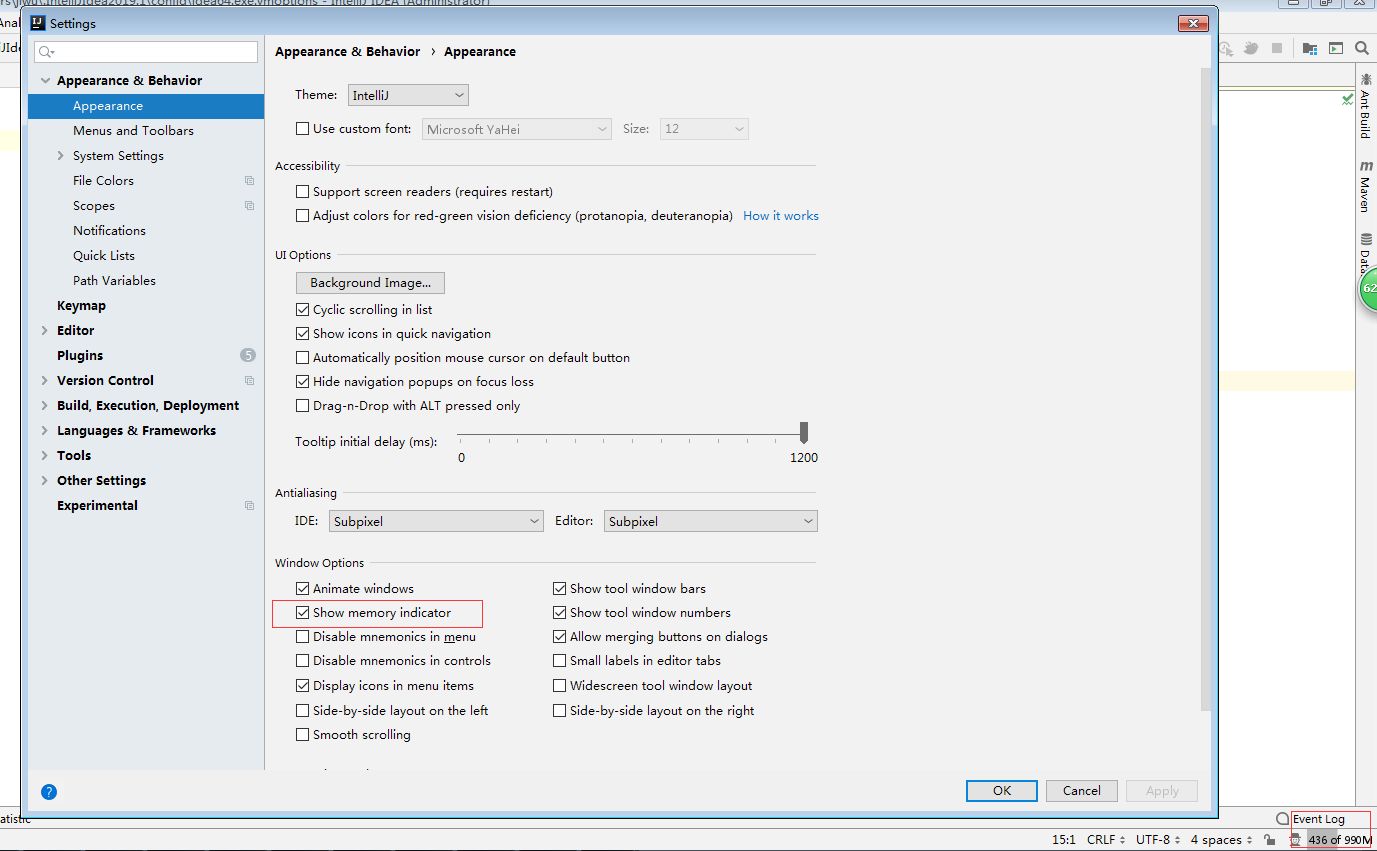Click the inspector hector icon in status bar

[x=1295, y=840]
